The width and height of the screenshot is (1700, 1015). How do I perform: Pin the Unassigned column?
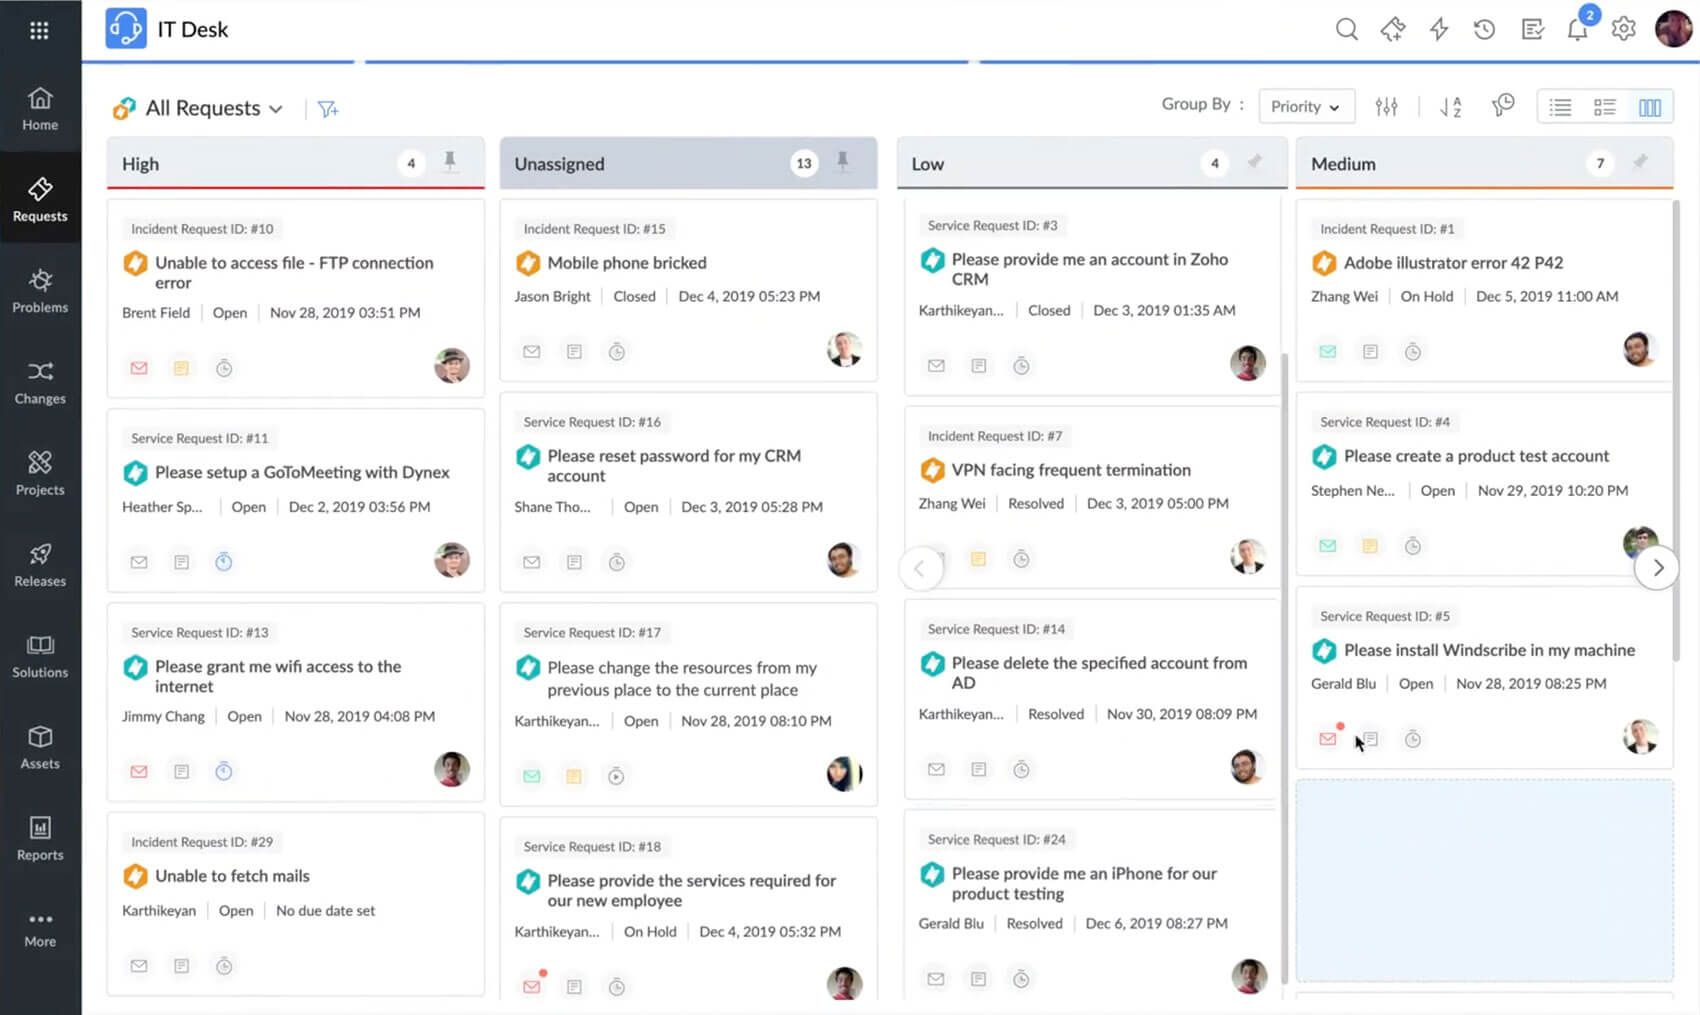(843, 161)
